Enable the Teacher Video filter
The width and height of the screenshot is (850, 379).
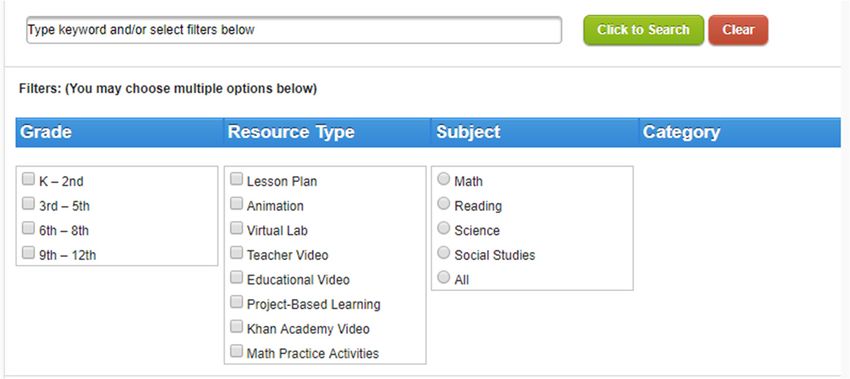click(236, 253)
